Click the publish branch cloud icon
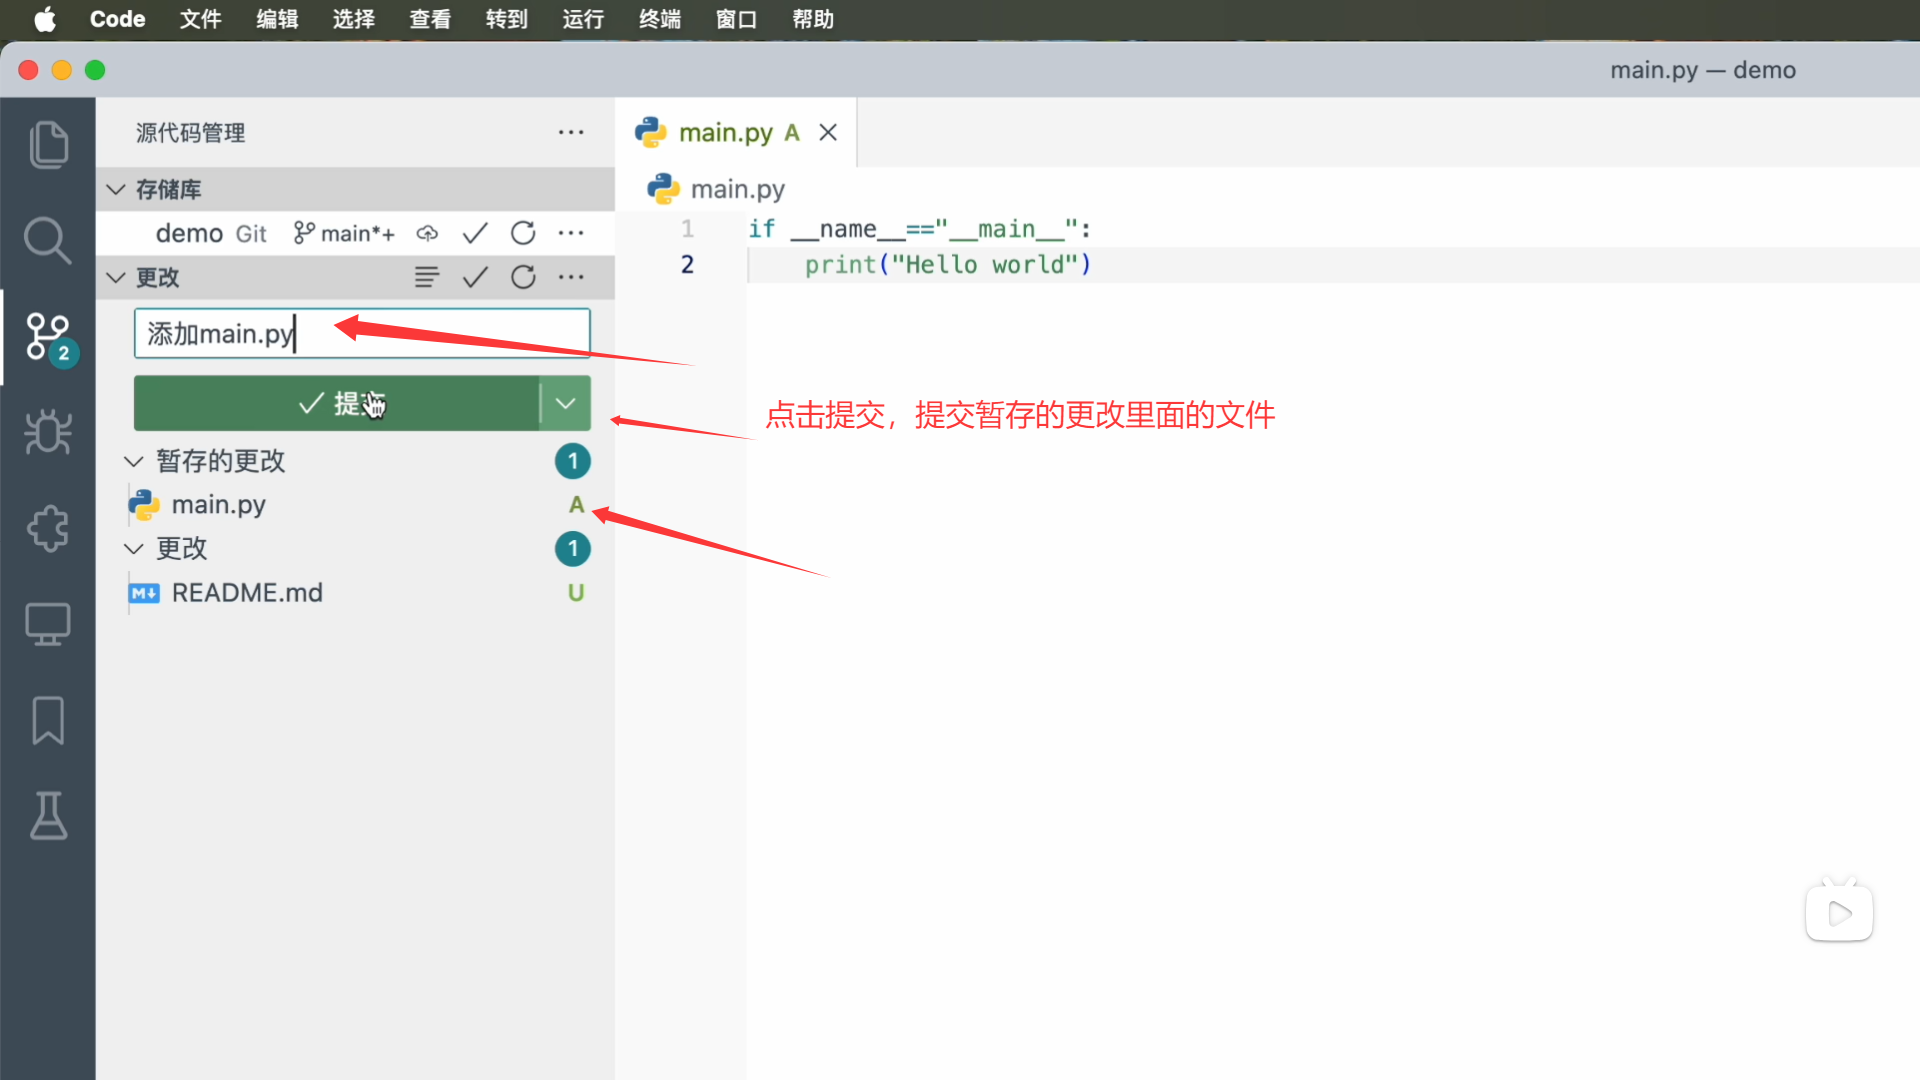Screen dimensions: 1920x1080 (x=427, y=233)
